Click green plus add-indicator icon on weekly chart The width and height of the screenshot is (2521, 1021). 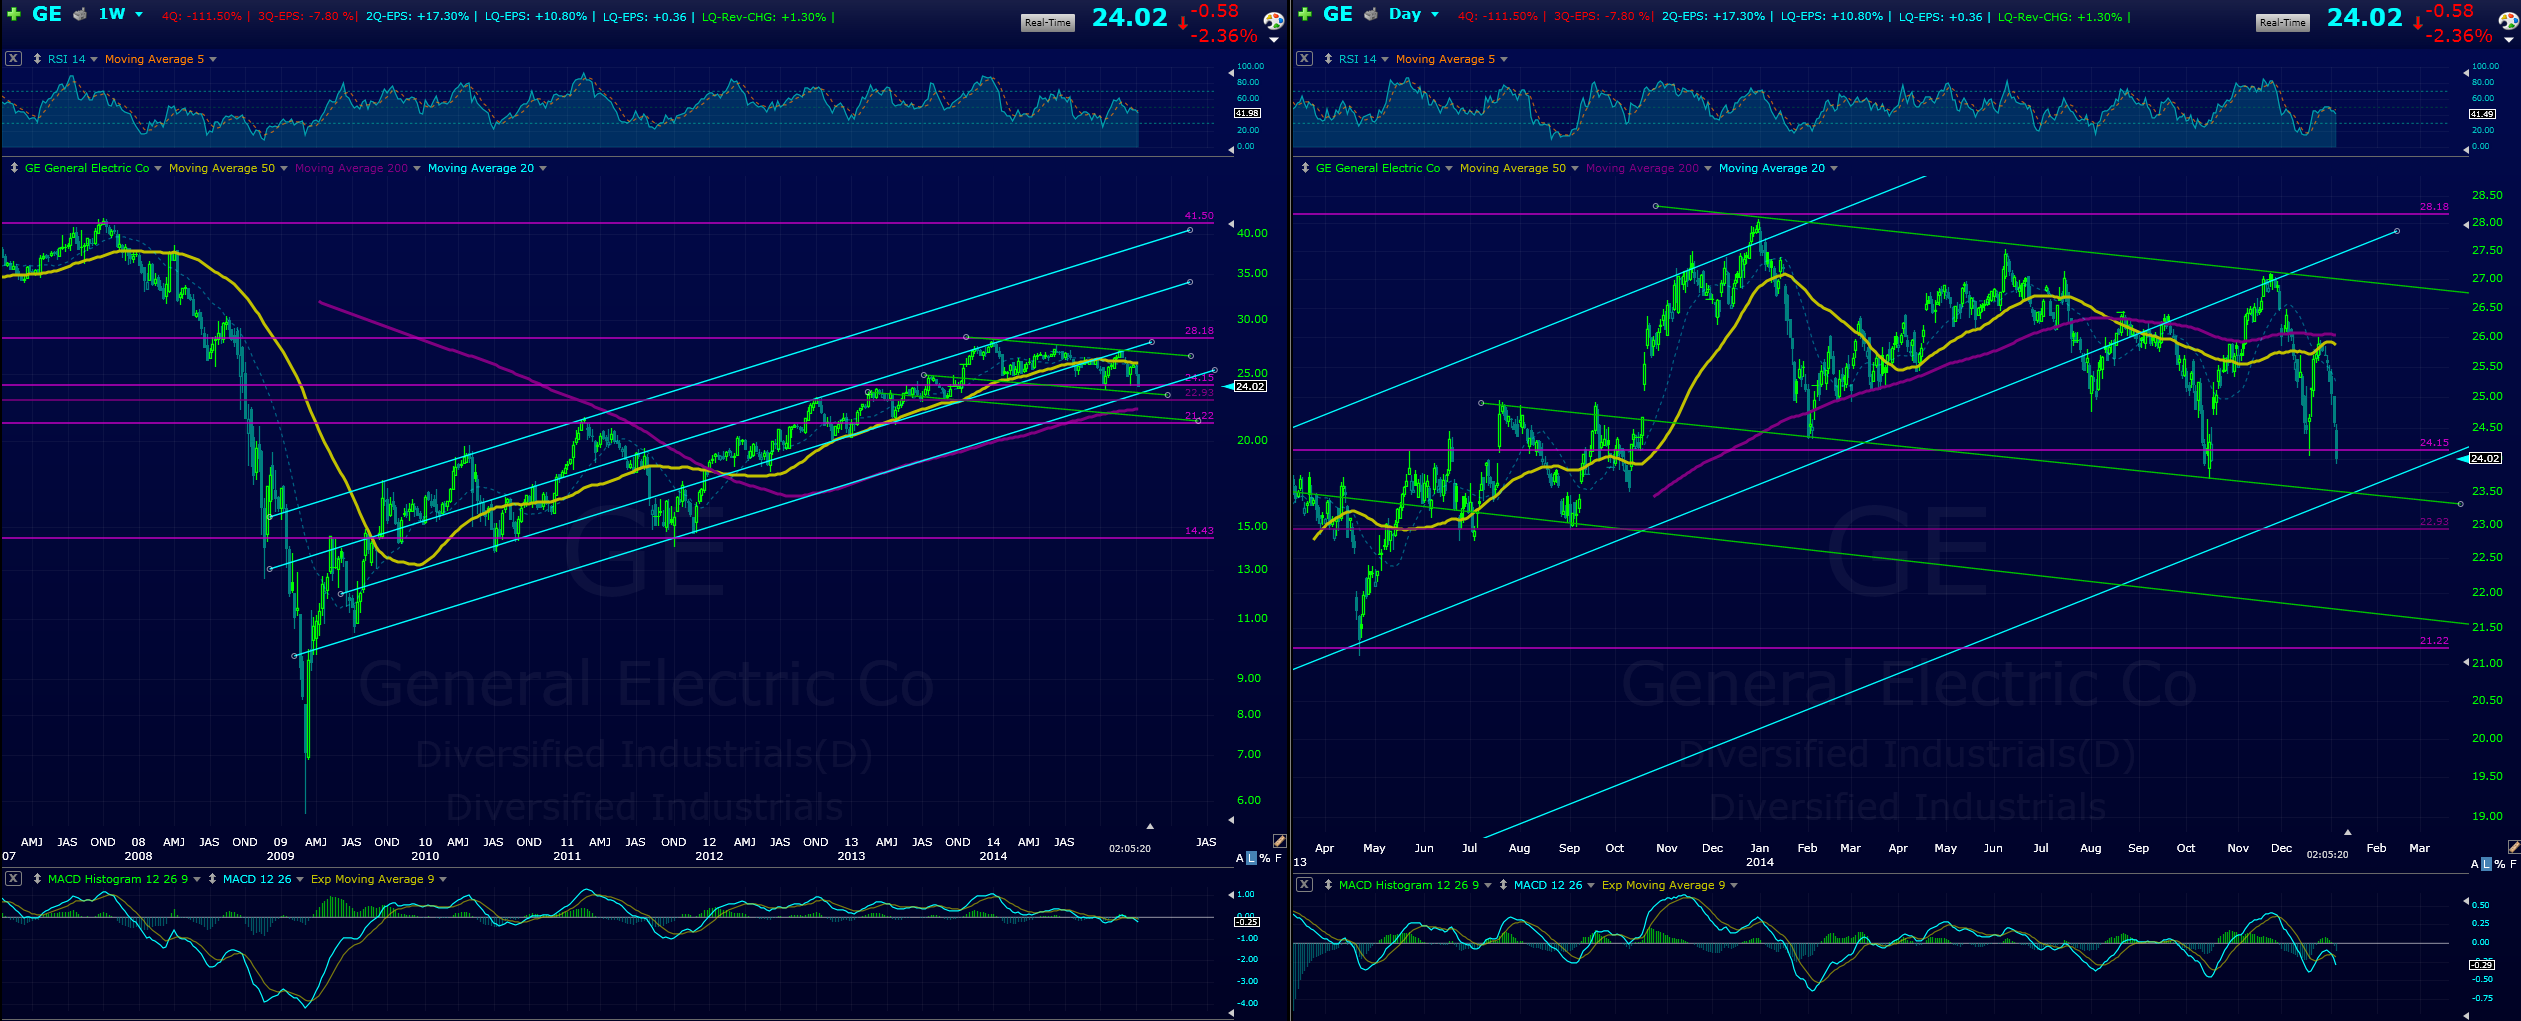pos(13,15)
